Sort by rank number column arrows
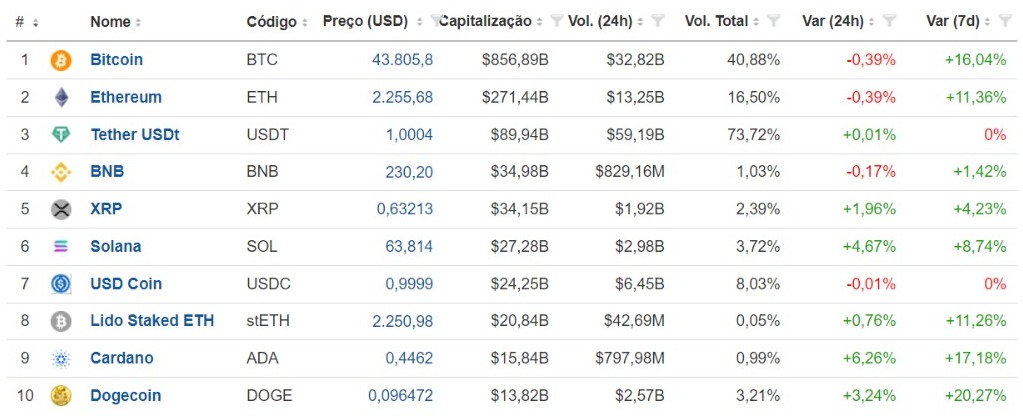The width and height of the screenshot is (1023, 416). 27,22
